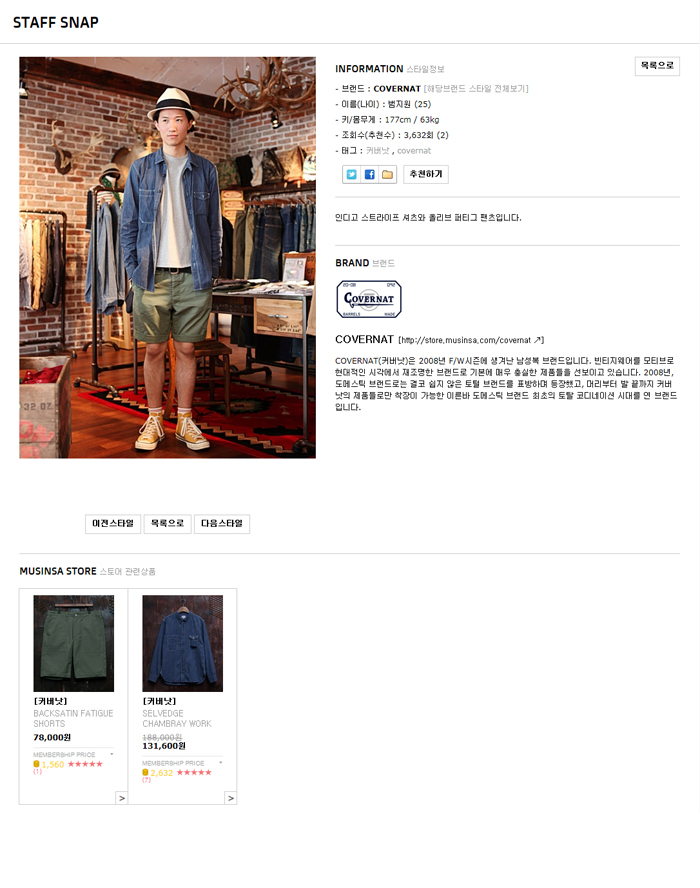Go to next style via 다음스타일
This screenshot has width=700, height=888.
(222, 524)
